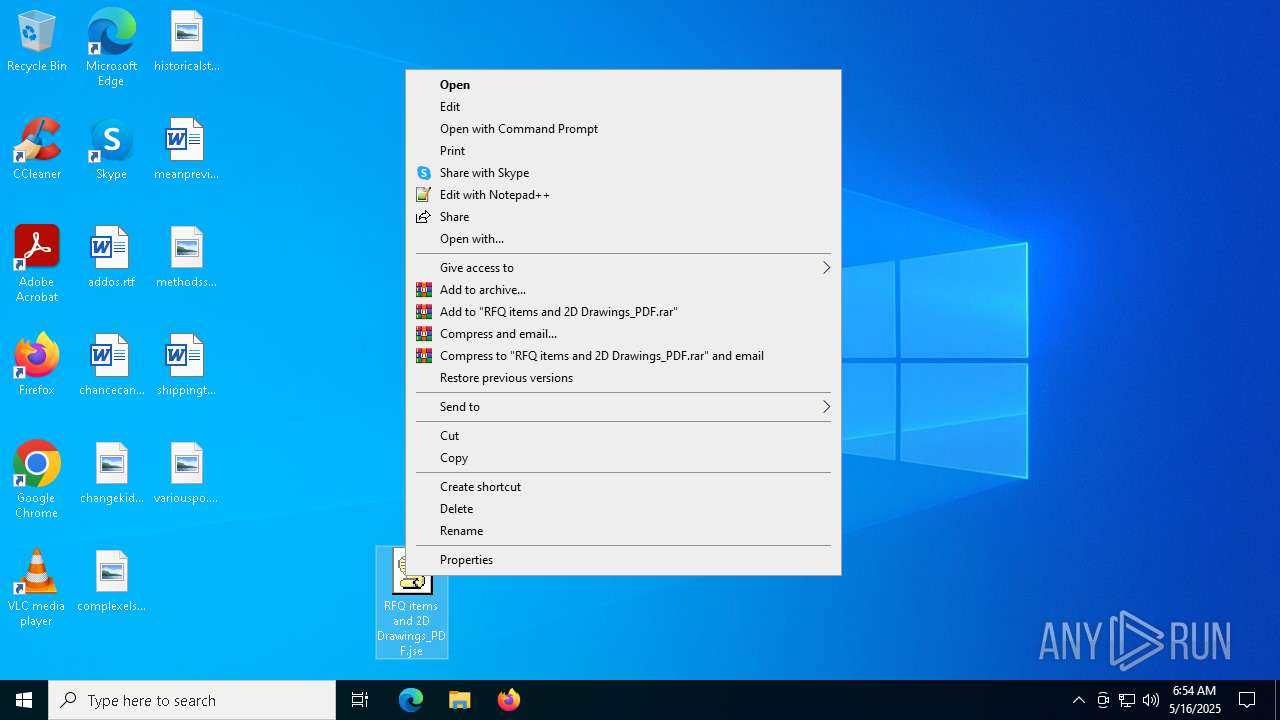Select the Adobe Acrobat desktop shortcut
This screenshot has height=720, width=1280.
pos(37,264)
